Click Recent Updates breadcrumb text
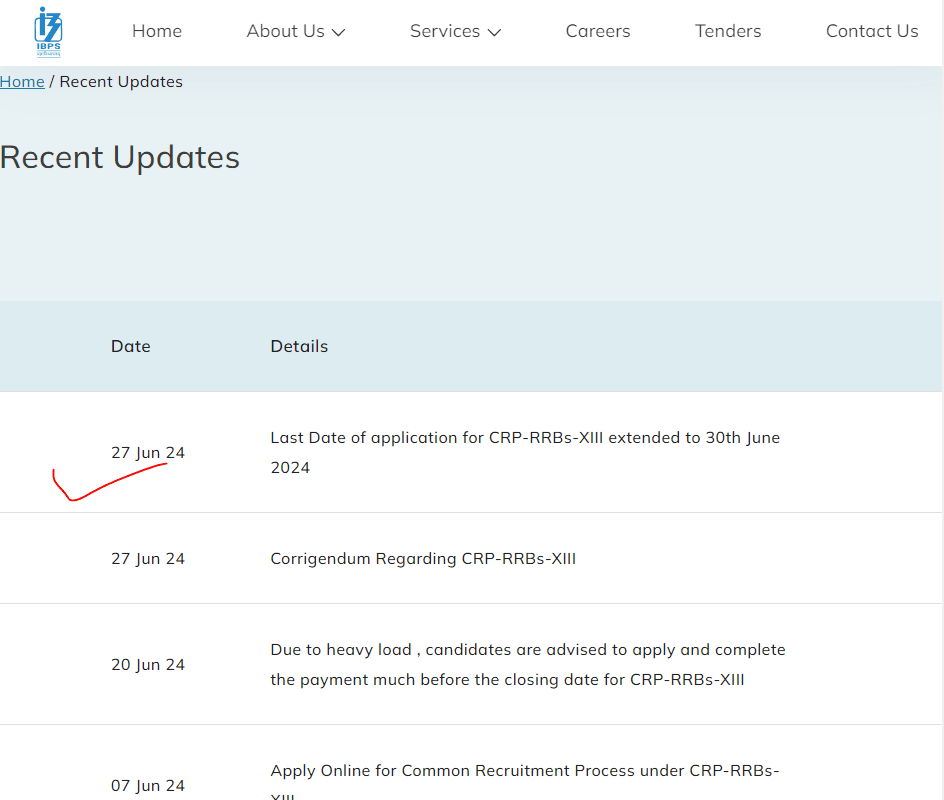Image resolution: width=944 pixels, height=800 pixels. (121, 82)
